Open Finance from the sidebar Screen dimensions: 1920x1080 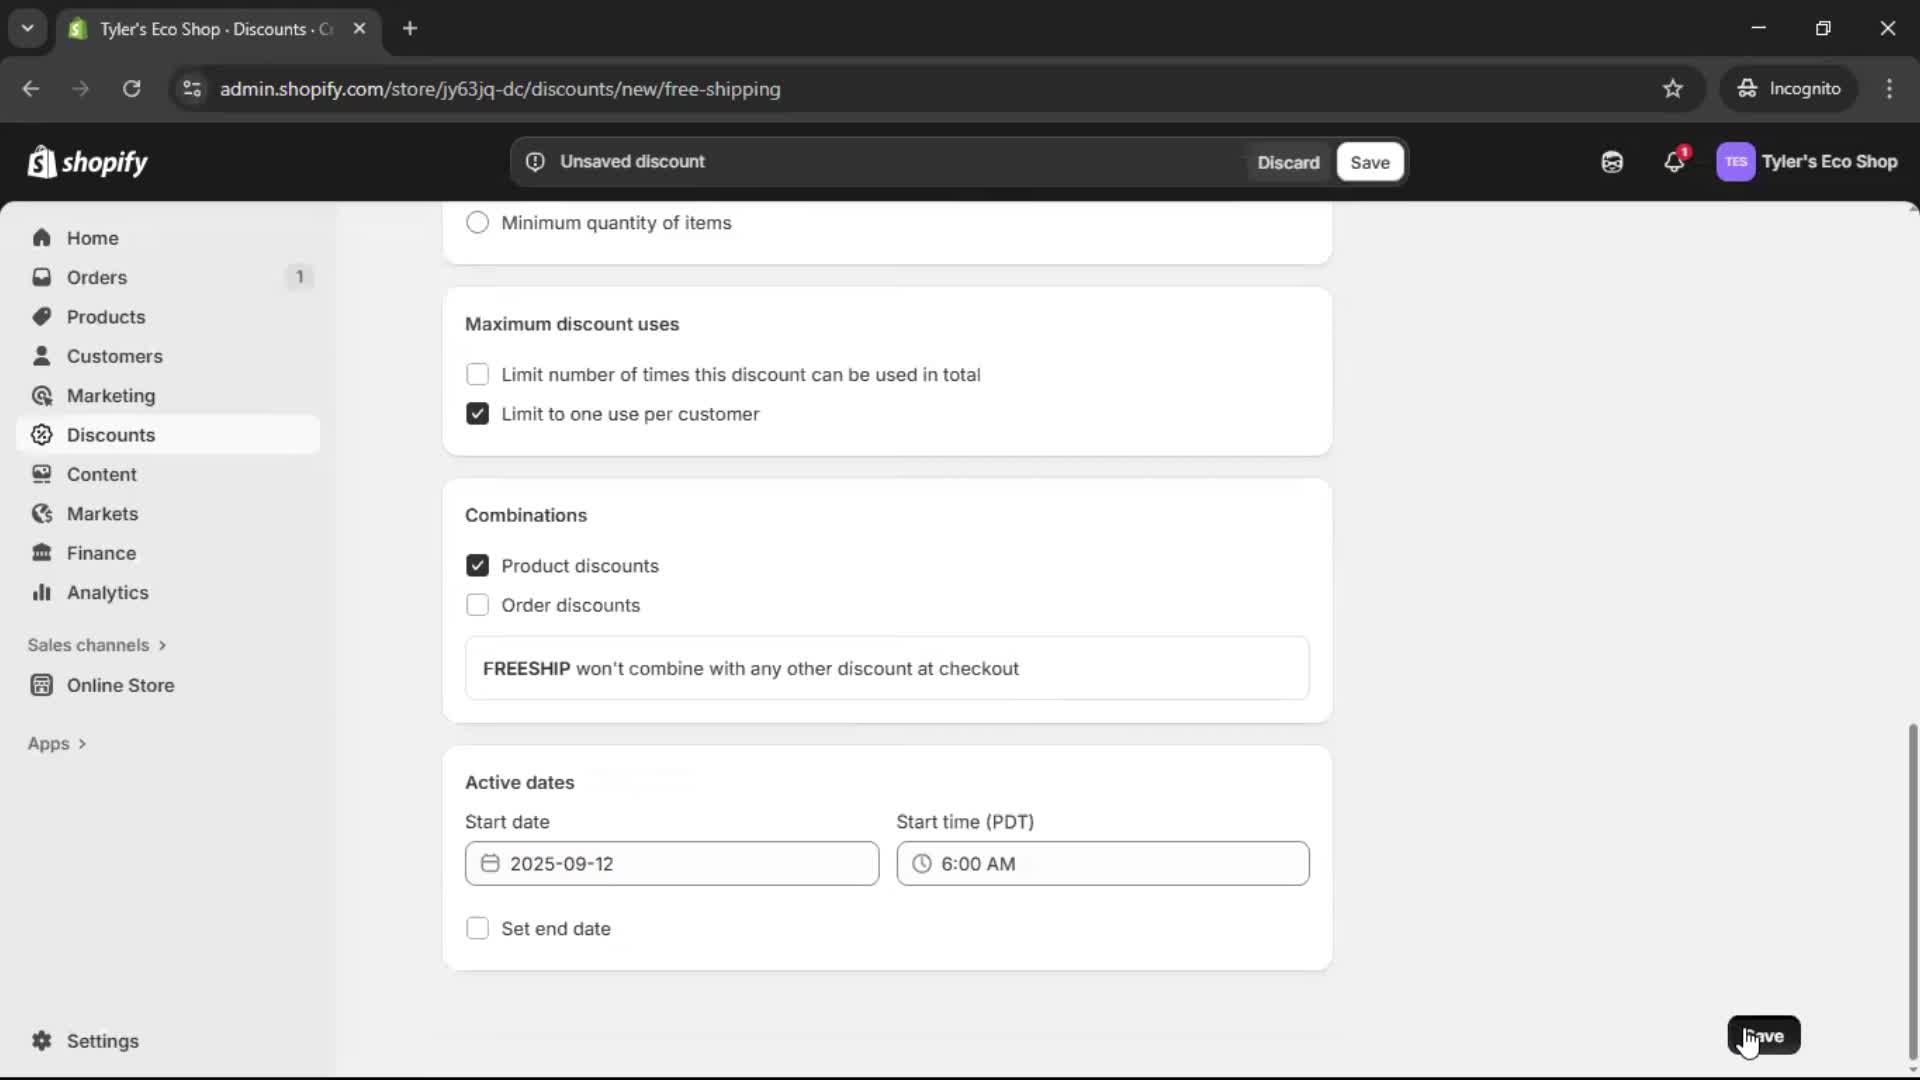coord(100,552)
